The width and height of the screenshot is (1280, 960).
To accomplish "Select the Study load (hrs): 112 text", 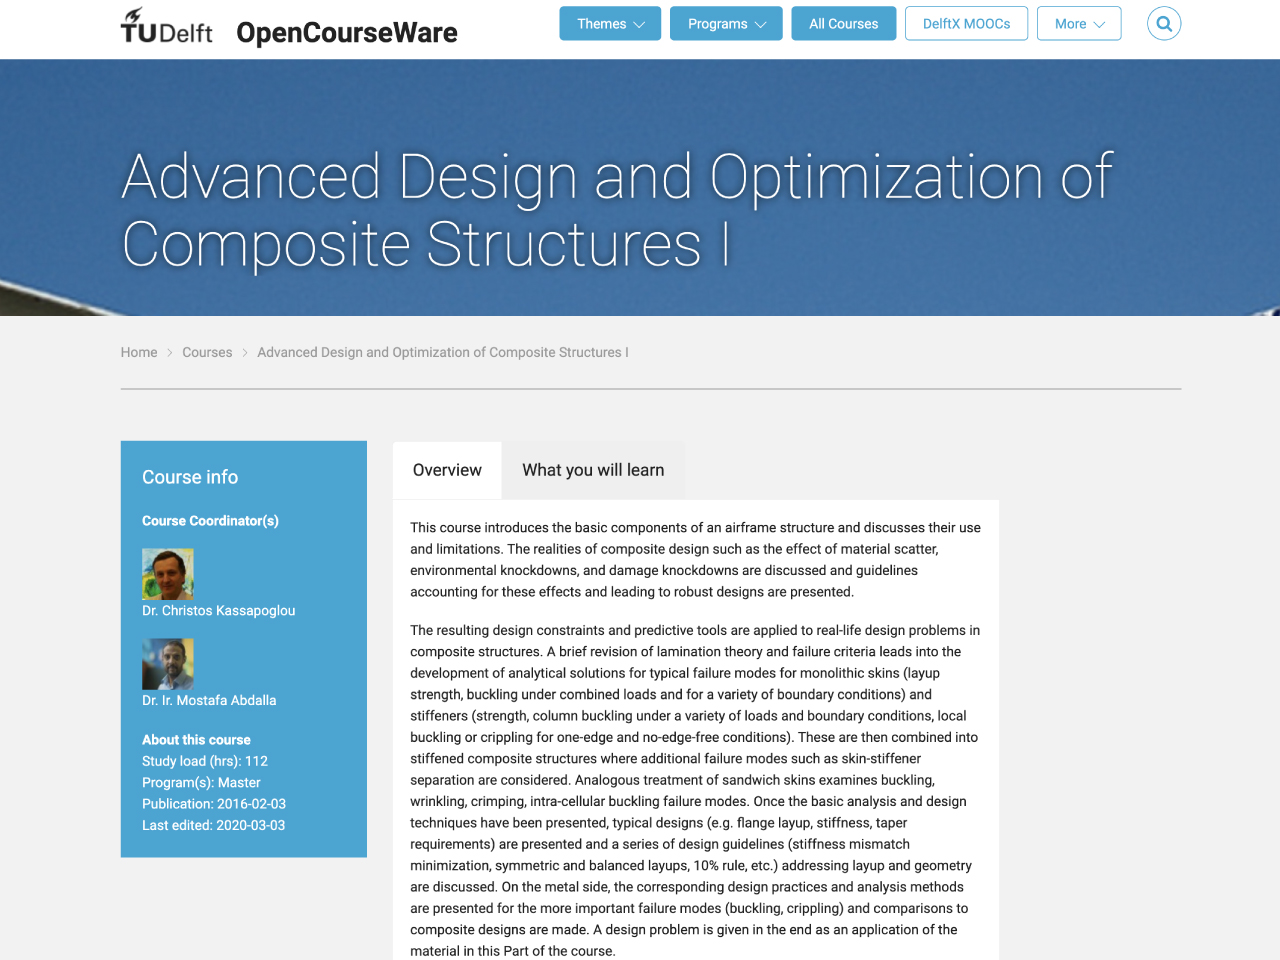I will coord(205,761).
